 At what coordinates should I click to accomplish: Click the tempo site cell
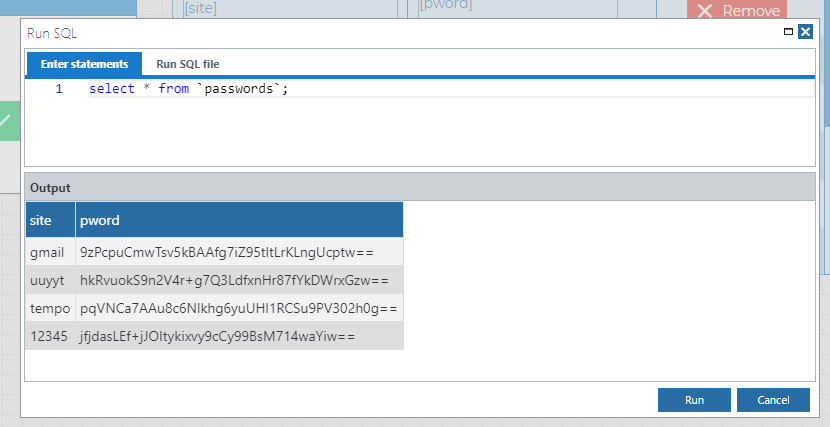point(50,308)
